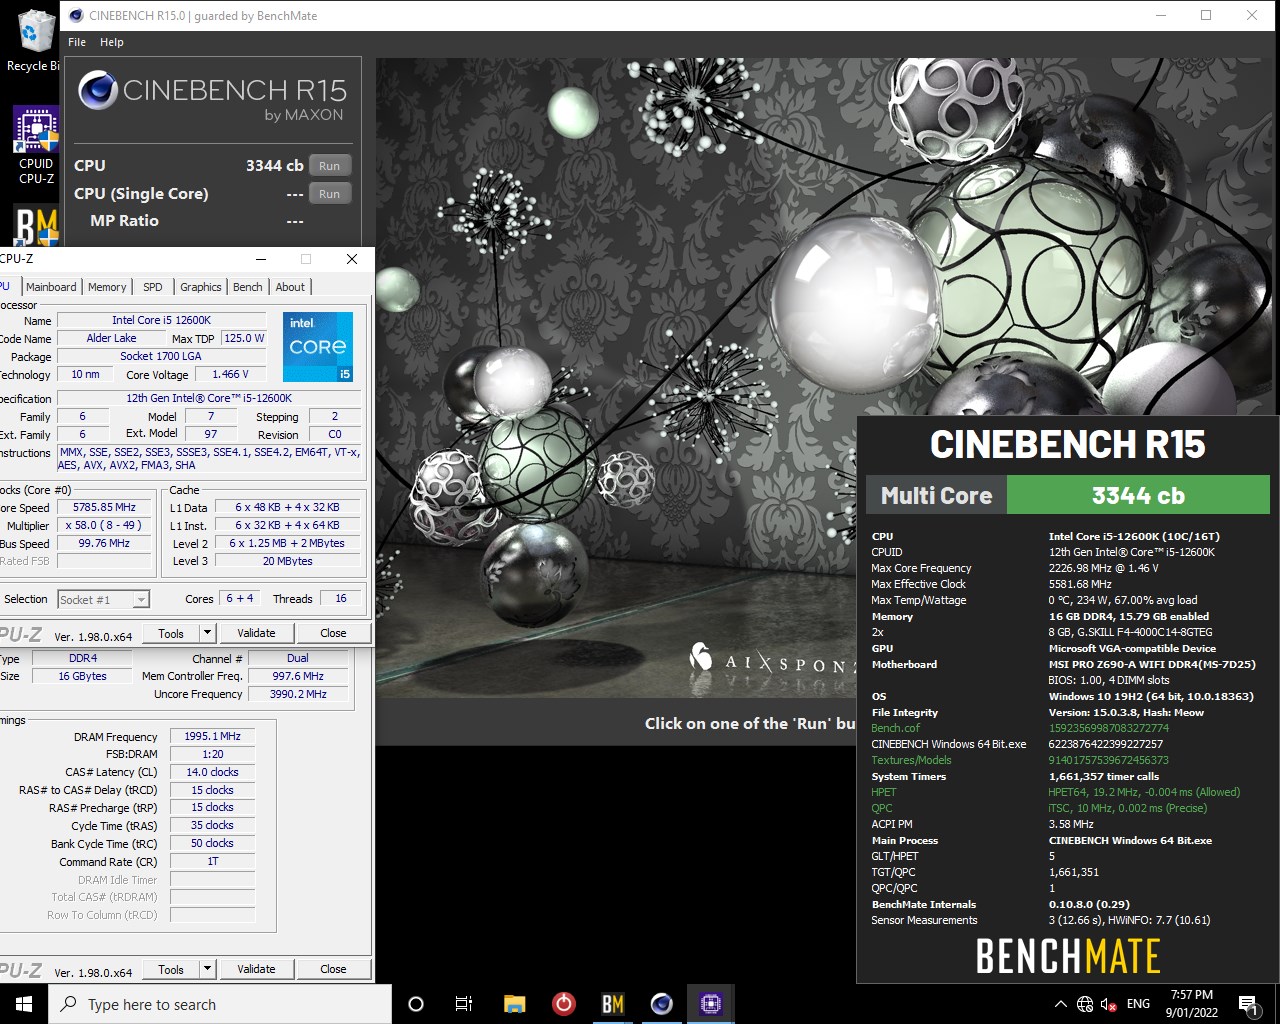Switch to CPU-Z via its taskbar icon
1280x1024 pixels.
coord(711,1004)
